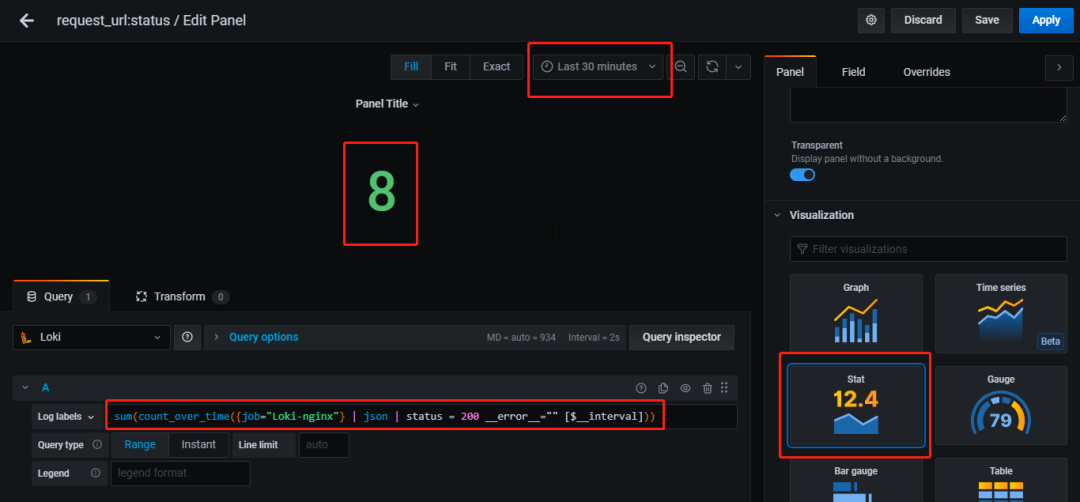The width and height of the screenshot is (1080, 502).
Task: Zoom out the time range
Action: (x=681, y=67)
